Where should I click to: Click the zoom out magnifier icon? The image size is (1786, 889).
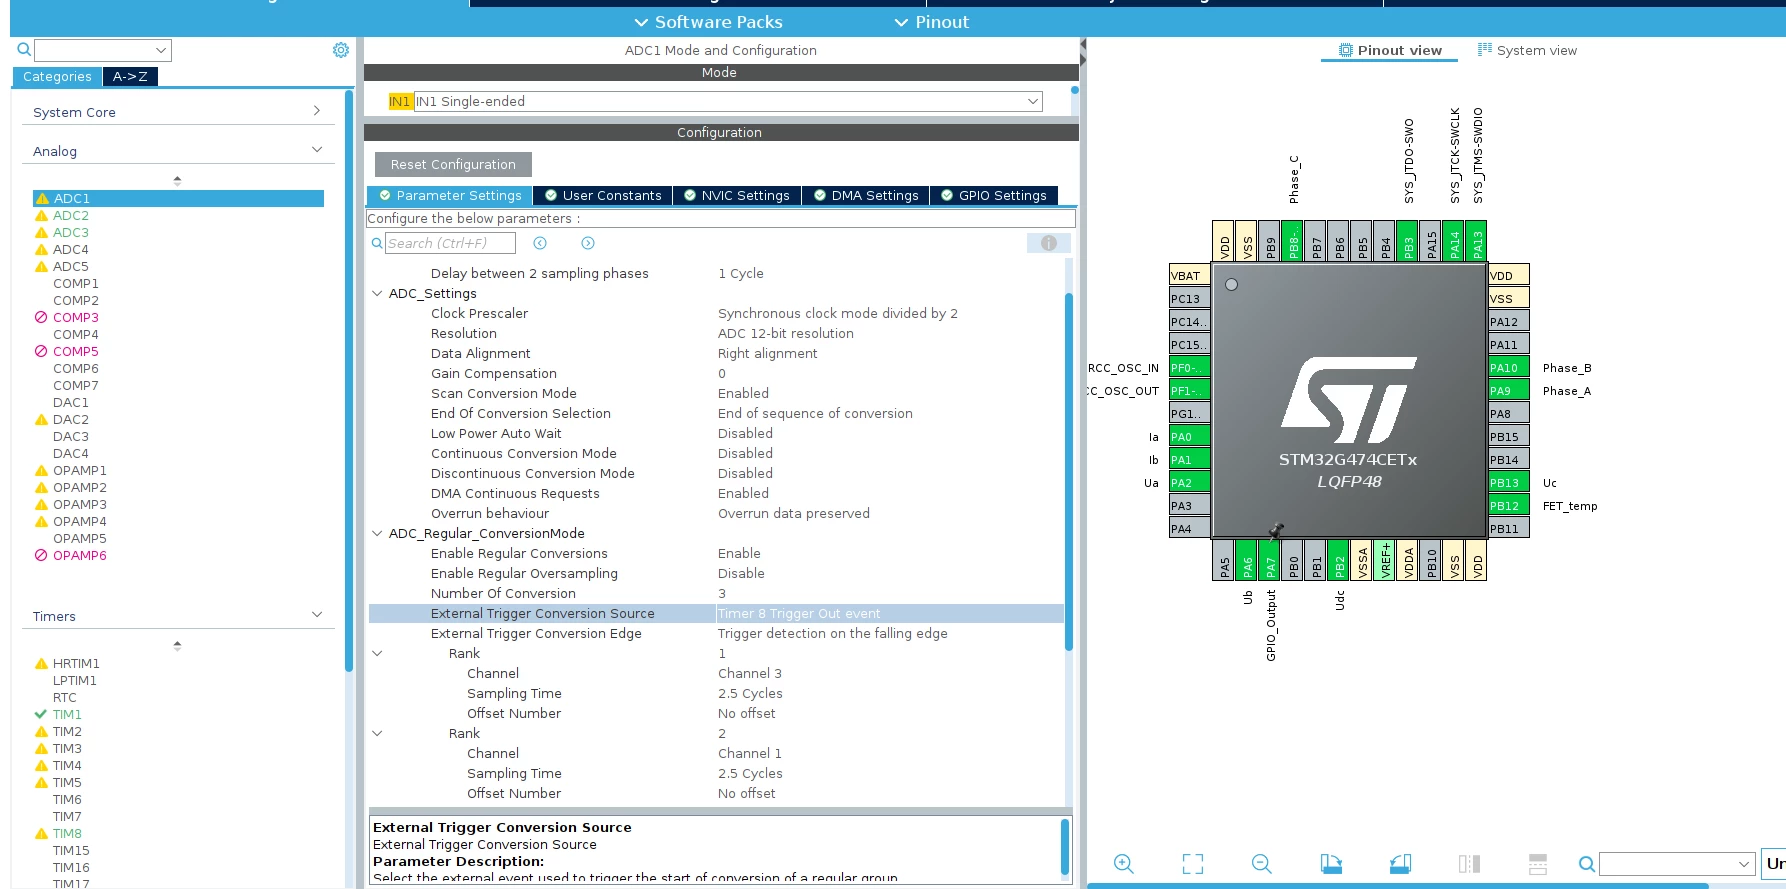click(1262, 864)
